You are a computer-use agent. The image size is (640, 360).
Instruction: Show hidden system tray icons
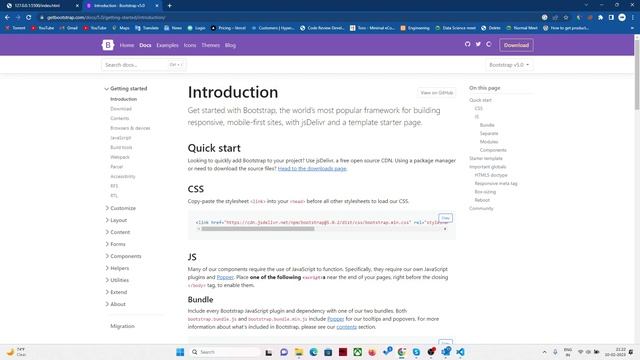pos(544,352)
